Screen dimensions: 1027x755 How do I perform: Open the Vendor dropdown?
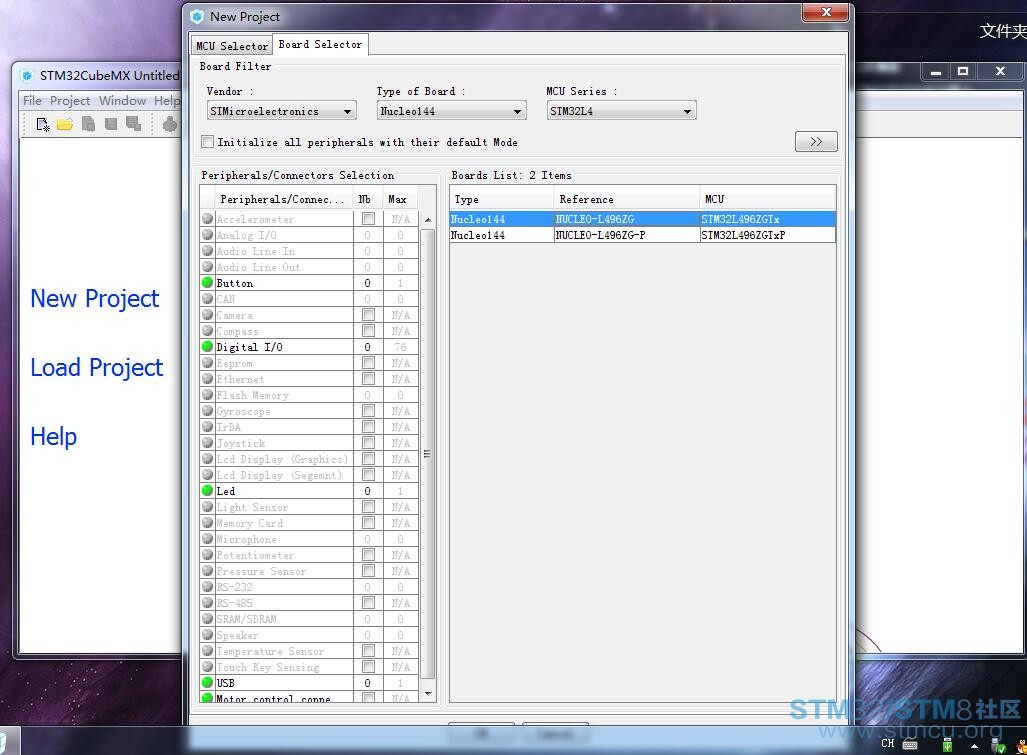[x=282, y=111]
